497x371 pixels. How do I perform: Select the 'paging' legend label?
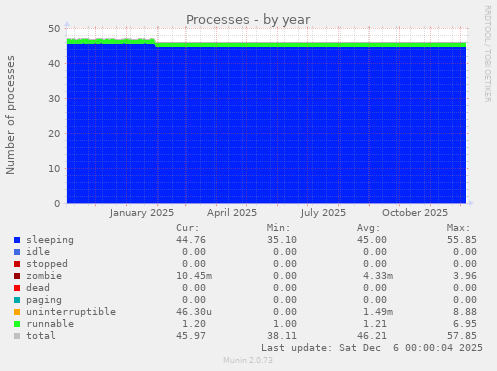(x=44, y=300)
